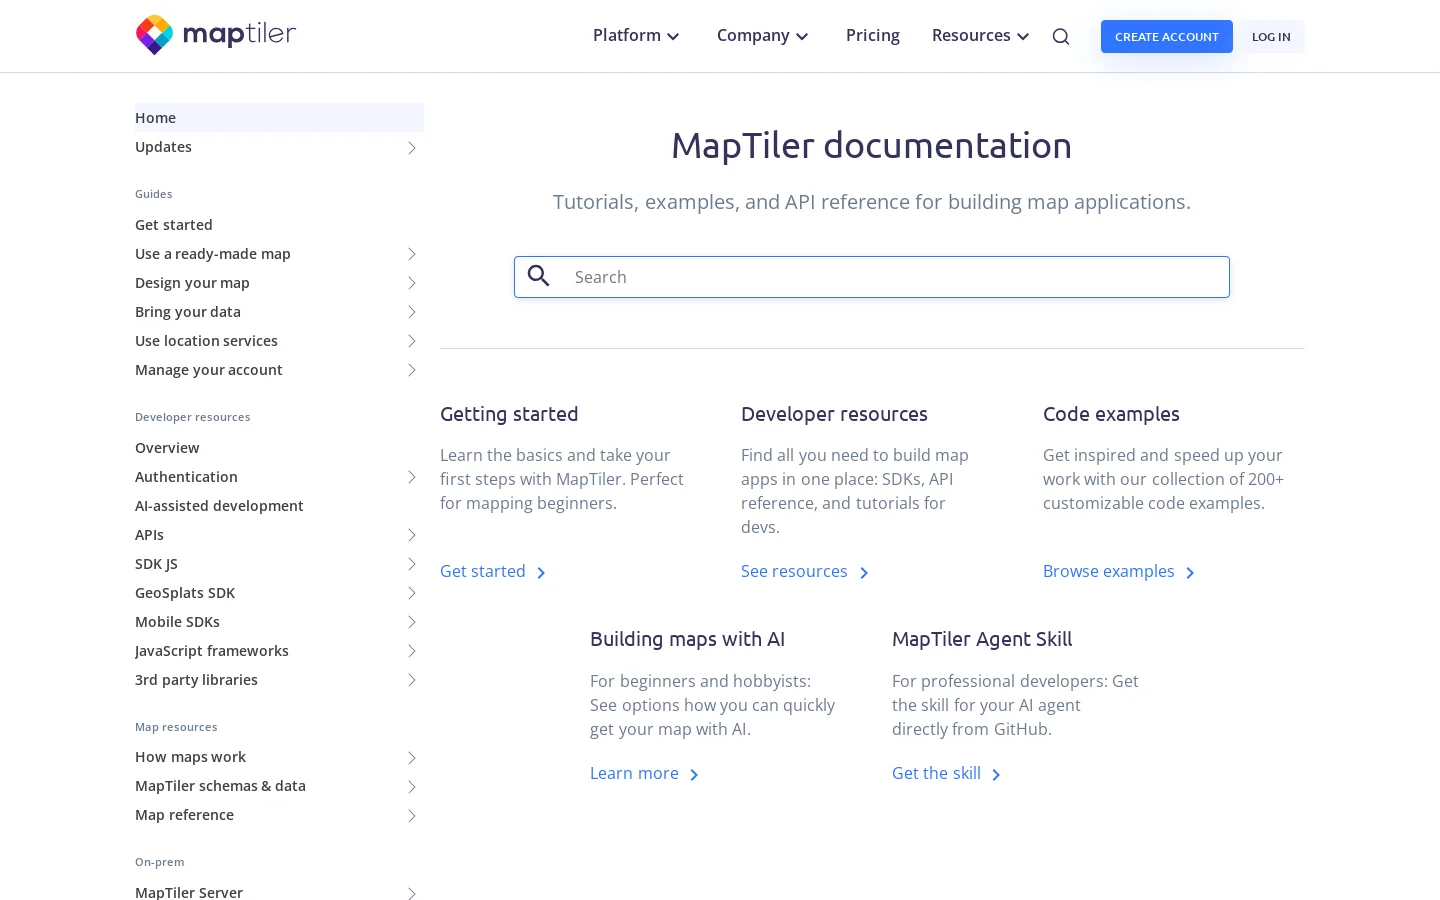Select Home in the sidebar

click(x=279, y=118)
